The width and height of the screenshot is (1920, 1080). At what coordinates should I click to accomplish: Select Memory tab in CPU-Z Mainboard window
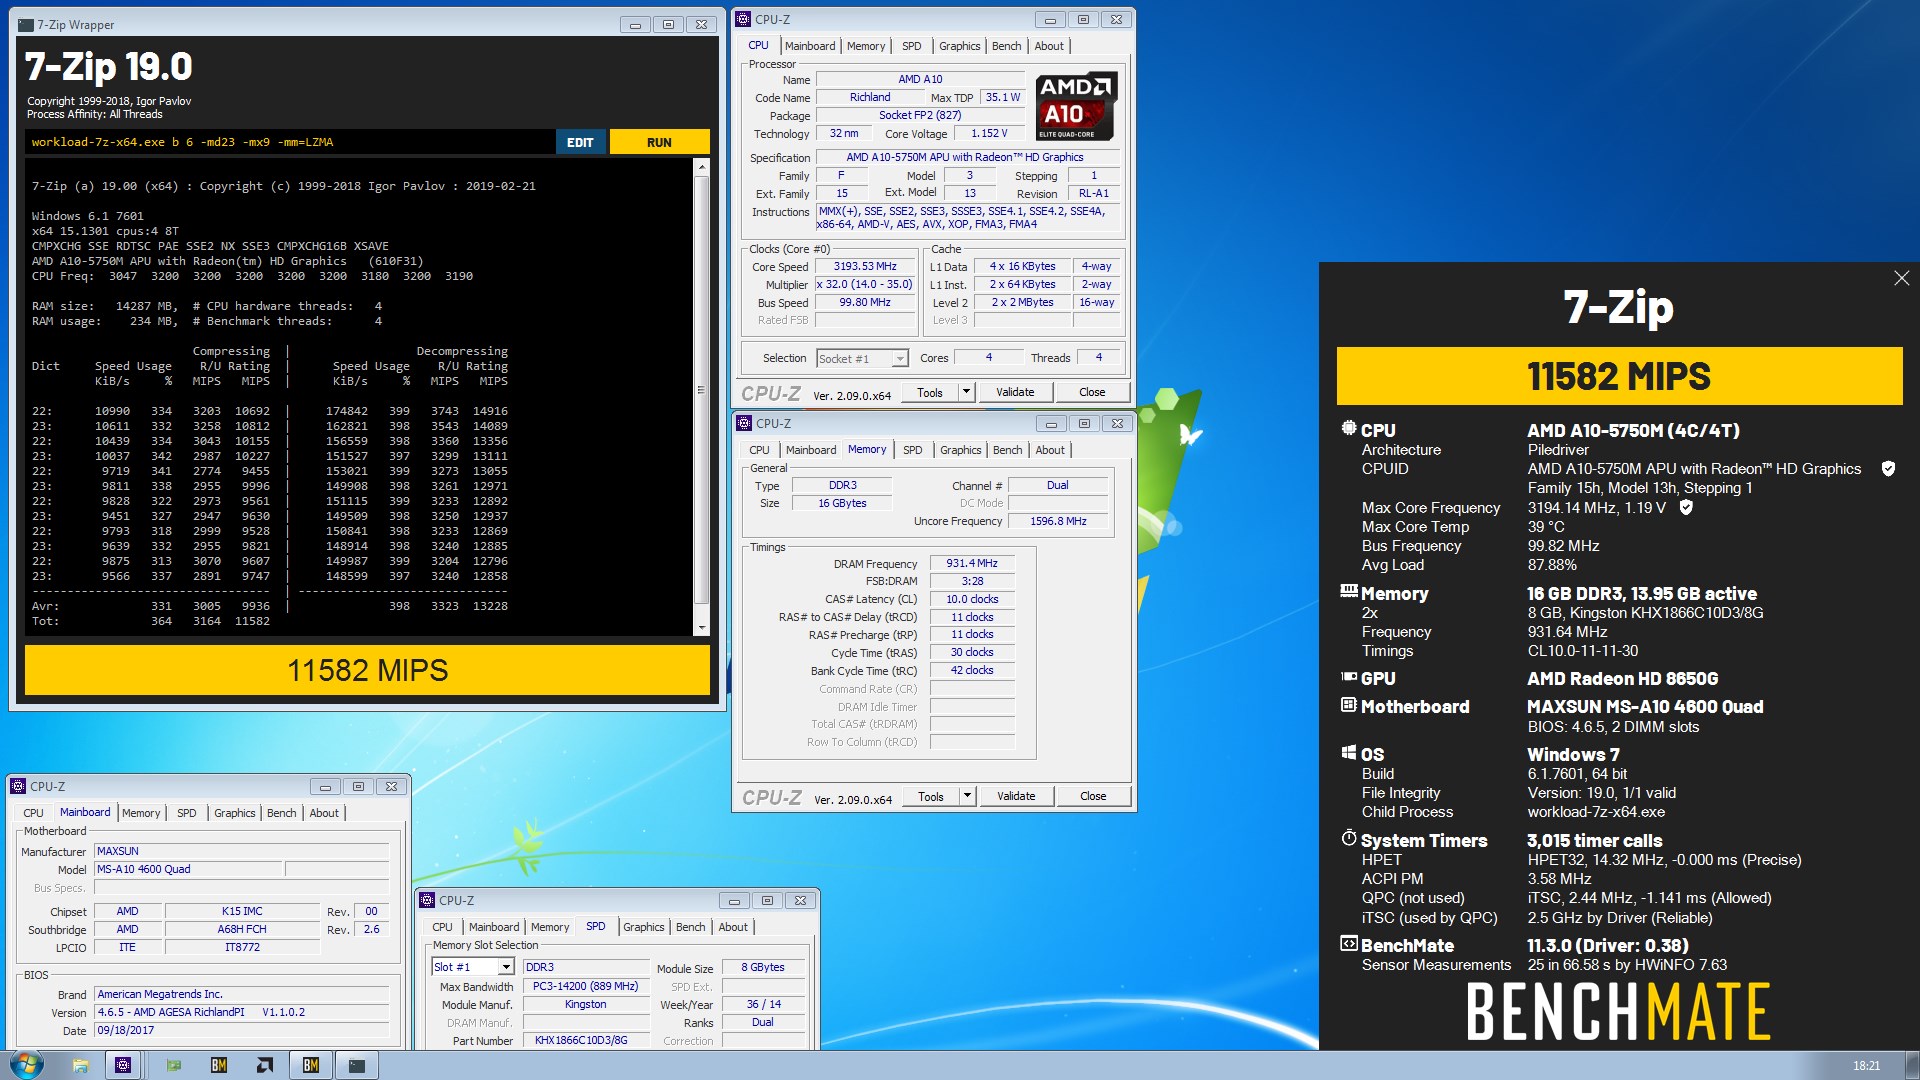pyautogui.click(x=141, y=813)
